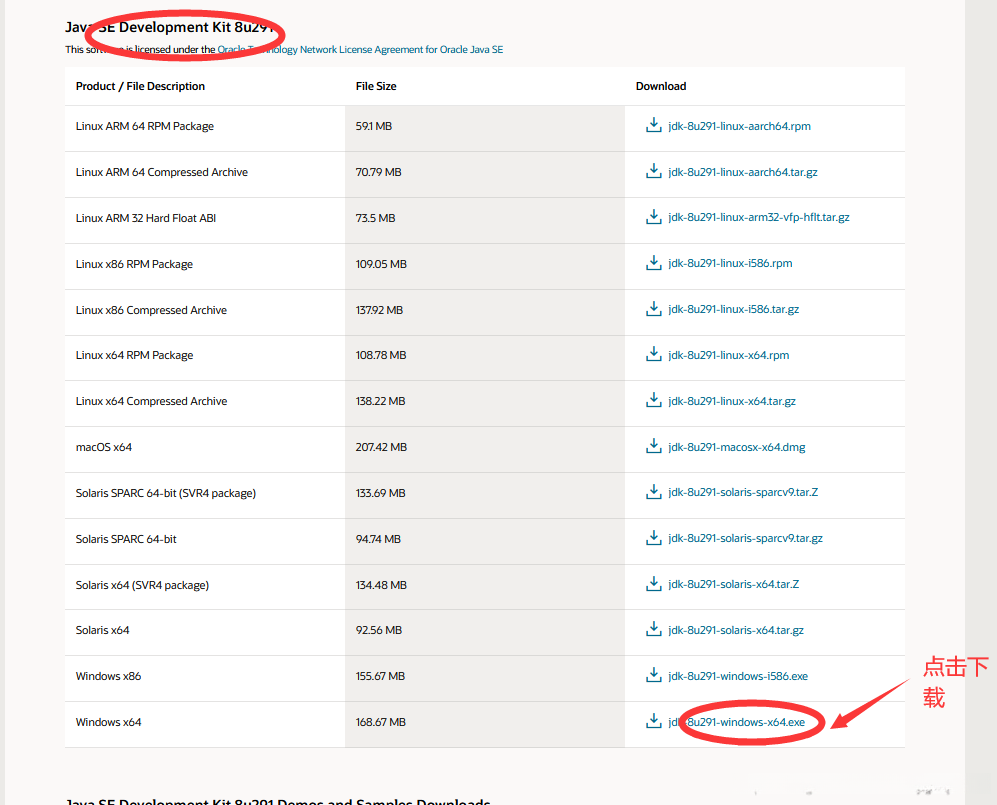Click download icon for jdk-8u291-linux-x64.tar.gz
997x805 pixels.
point(654,400)
